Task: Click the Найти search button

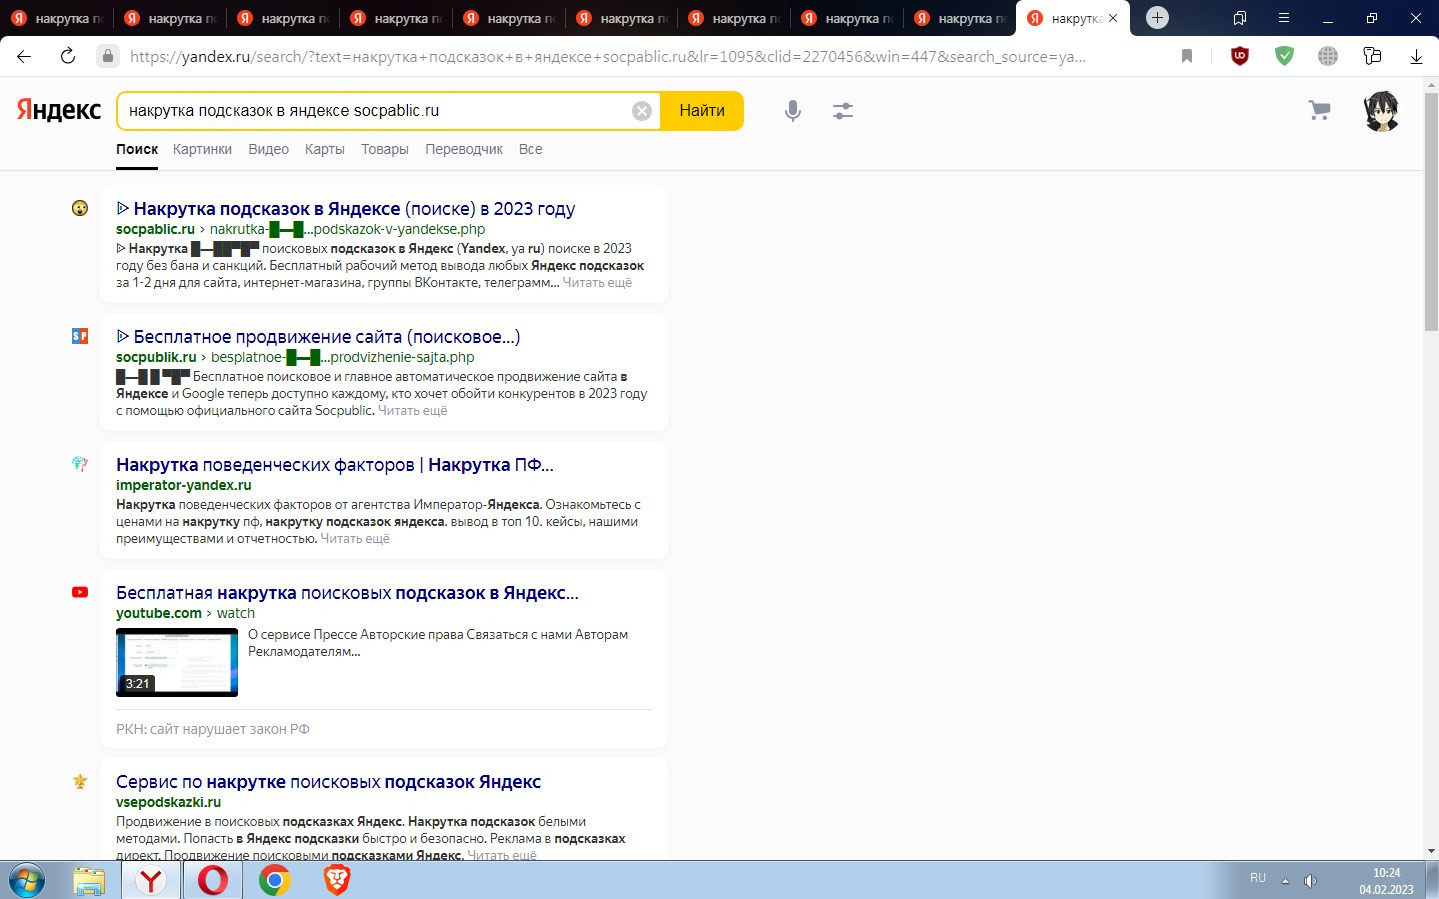Action: click(702, 111)
